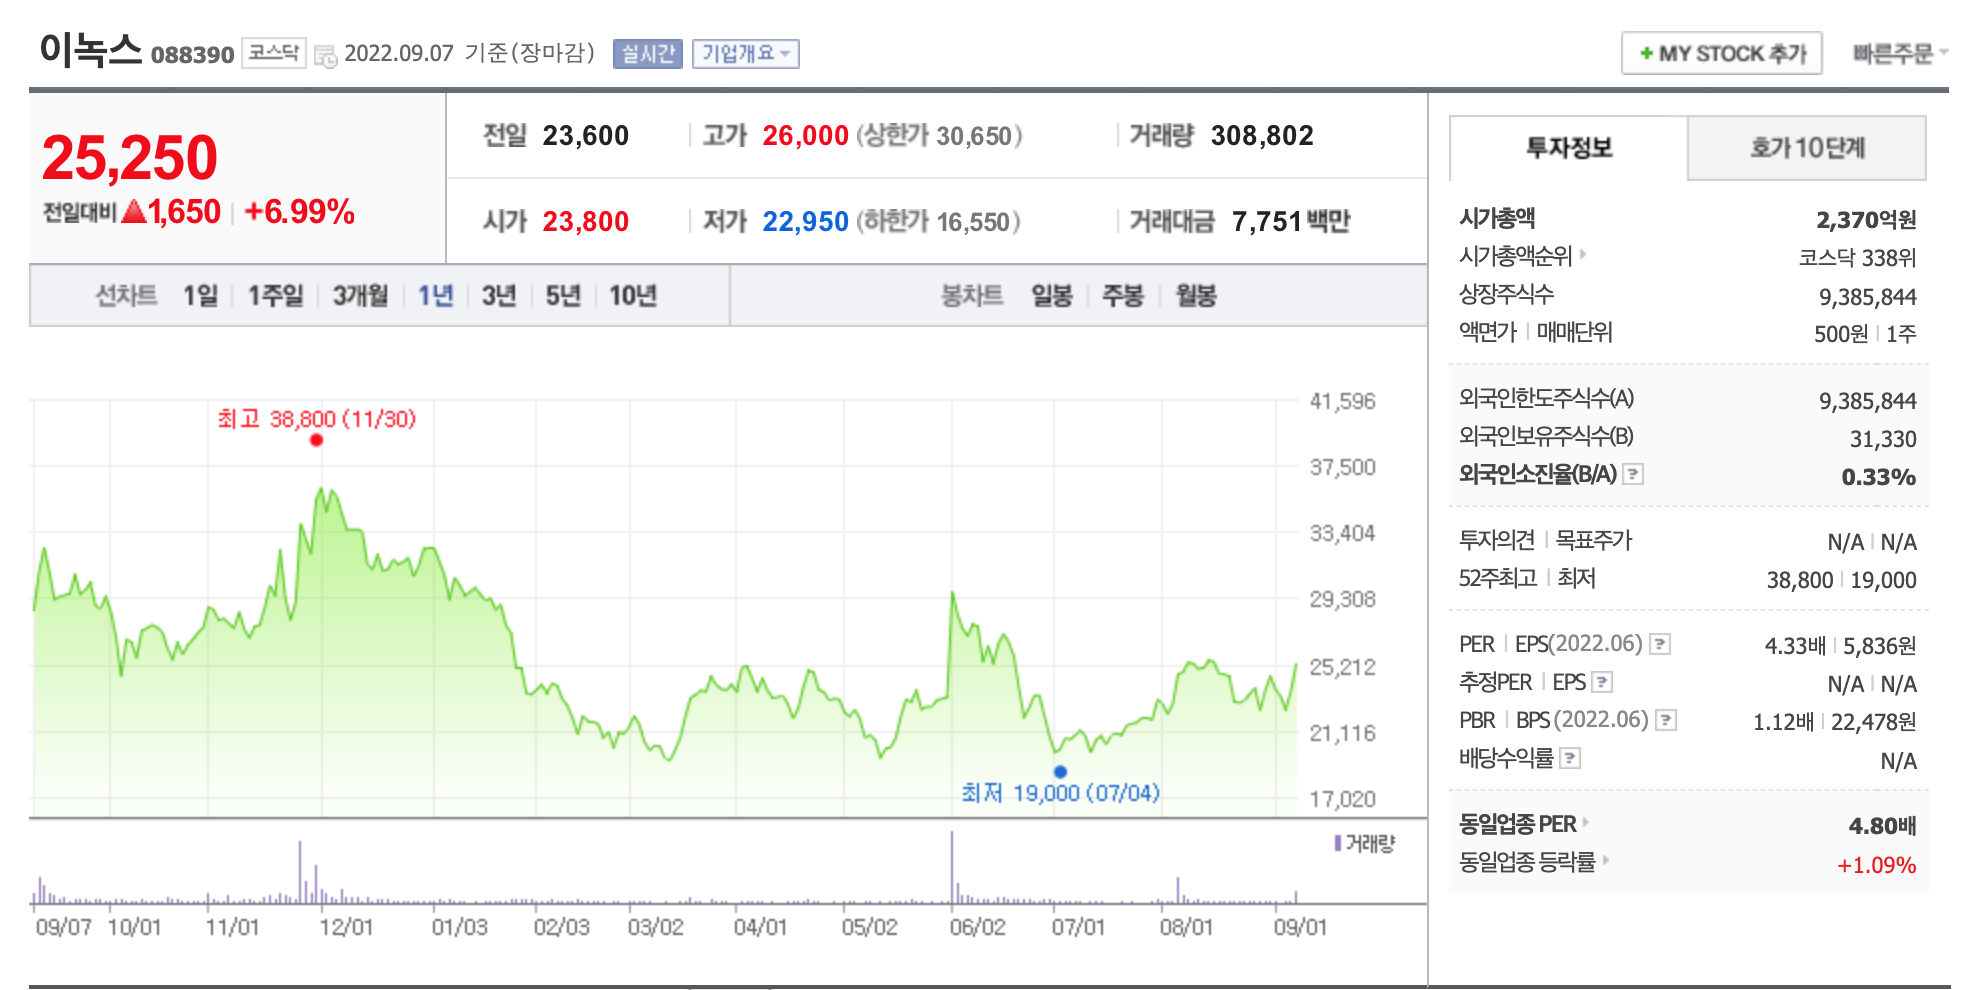Open help icon next to PBR BPS(2022.06)

[1665, 720]
